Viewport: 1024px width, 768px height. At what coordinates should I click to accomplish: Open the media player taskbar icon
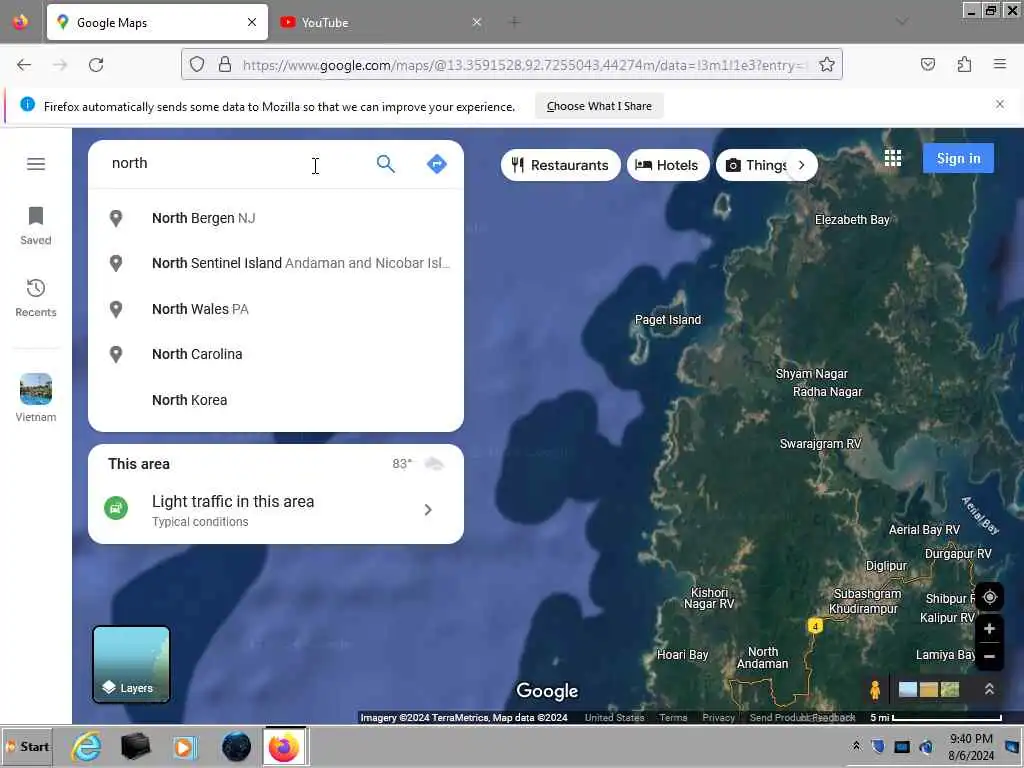pos(185,746)
